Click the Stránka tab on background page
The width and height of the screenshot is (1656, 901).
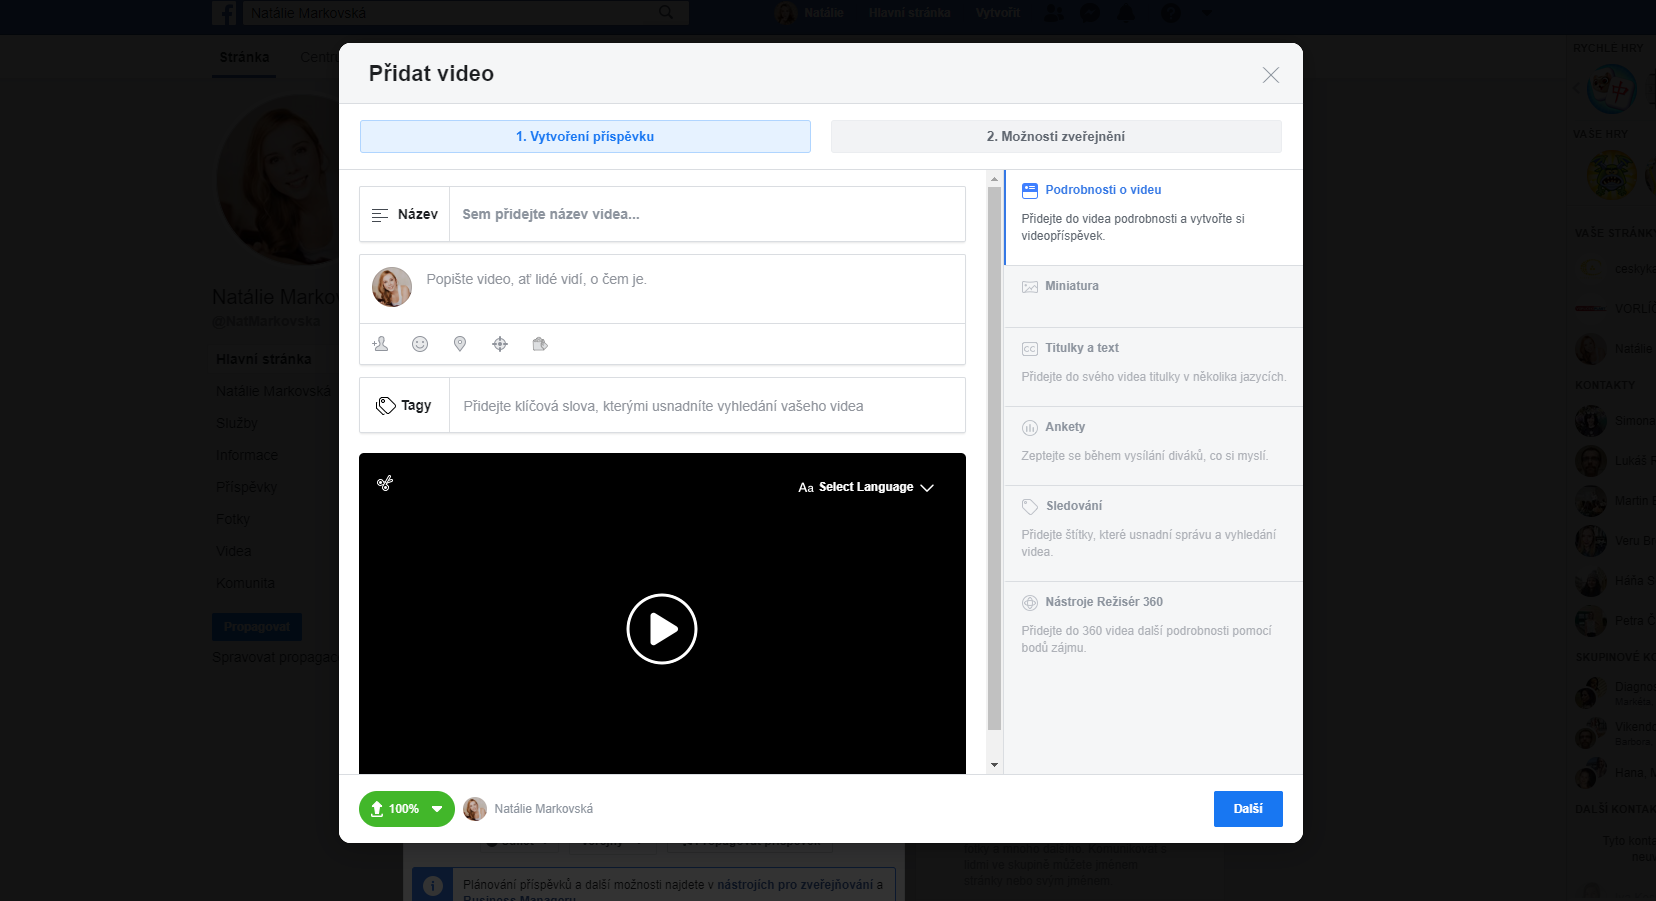pyautogui.click(x=245, y=57)
